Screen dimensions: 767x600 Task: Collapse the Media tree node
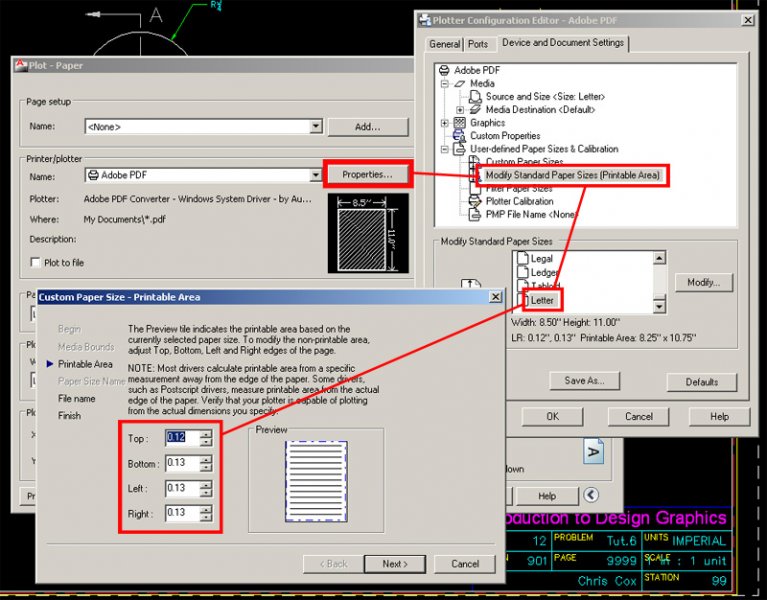444,84
